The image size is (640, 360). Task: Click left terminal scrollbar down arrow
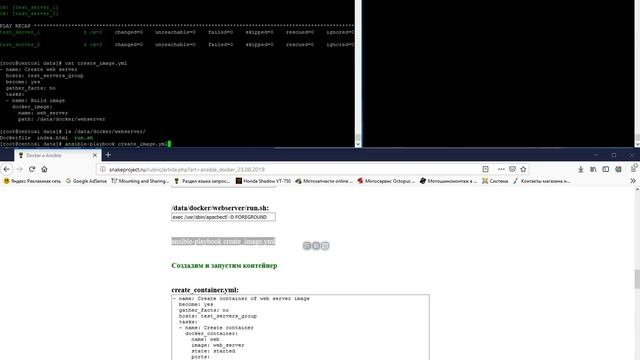358,144
